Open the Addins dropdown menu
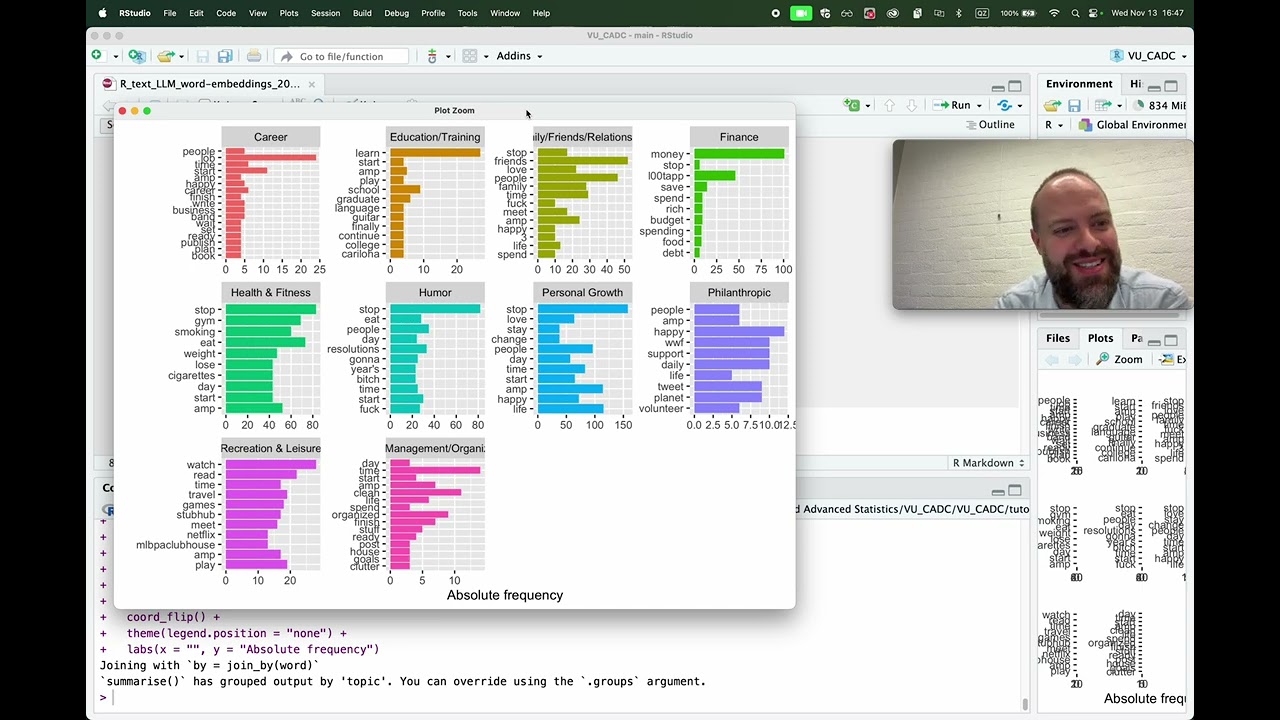The width and height of the screenshot is (1280, 720). point(519,56)
